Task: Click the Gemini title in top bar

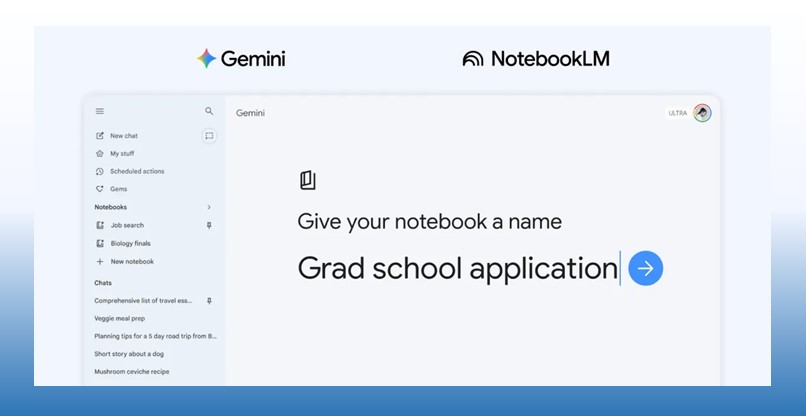Action: tap(250, 113)
